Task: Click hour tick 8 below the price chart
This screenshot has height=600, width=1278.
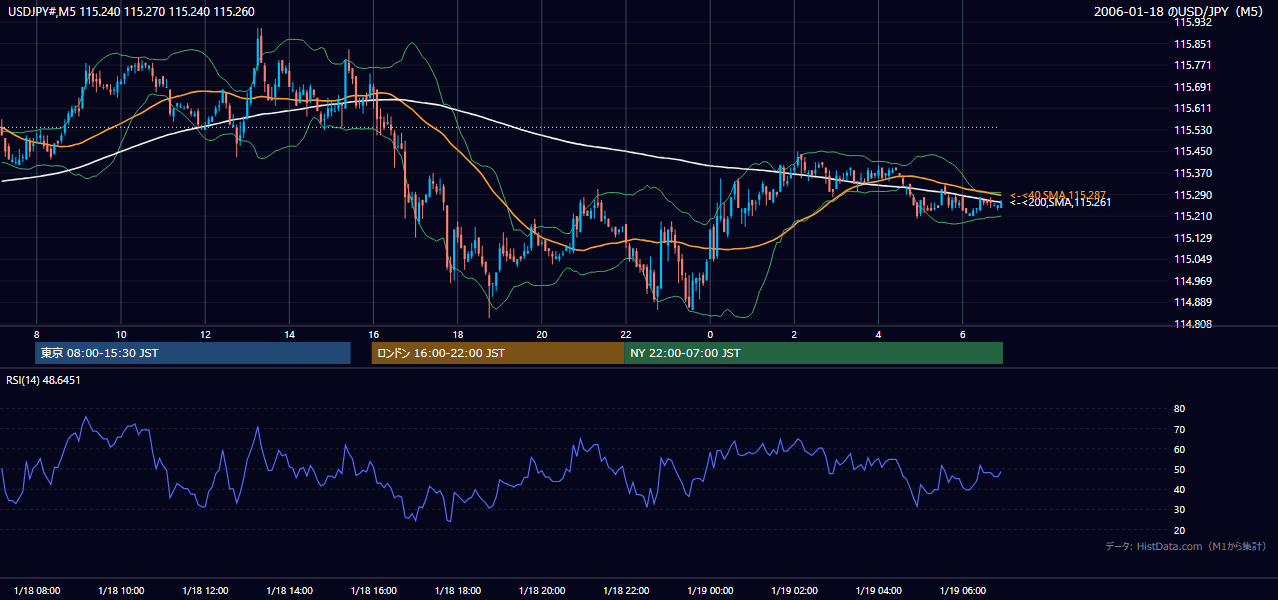Action: tap(36, 334)
